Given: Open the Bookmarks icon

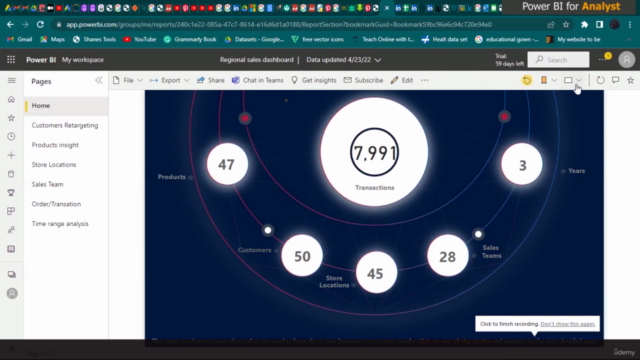Looking at the screenshot, I should [x=544, y=80].
